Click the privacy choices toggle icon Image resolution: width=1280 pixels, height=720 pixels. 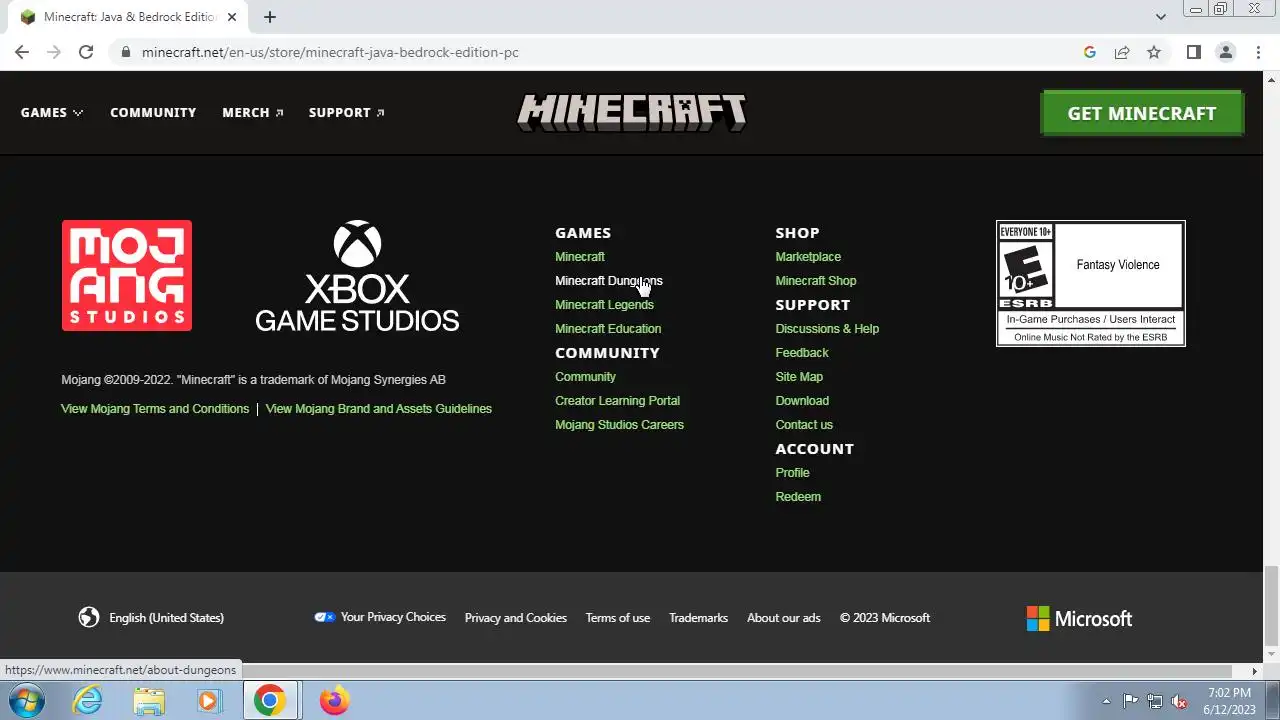(x=325, y=617)
